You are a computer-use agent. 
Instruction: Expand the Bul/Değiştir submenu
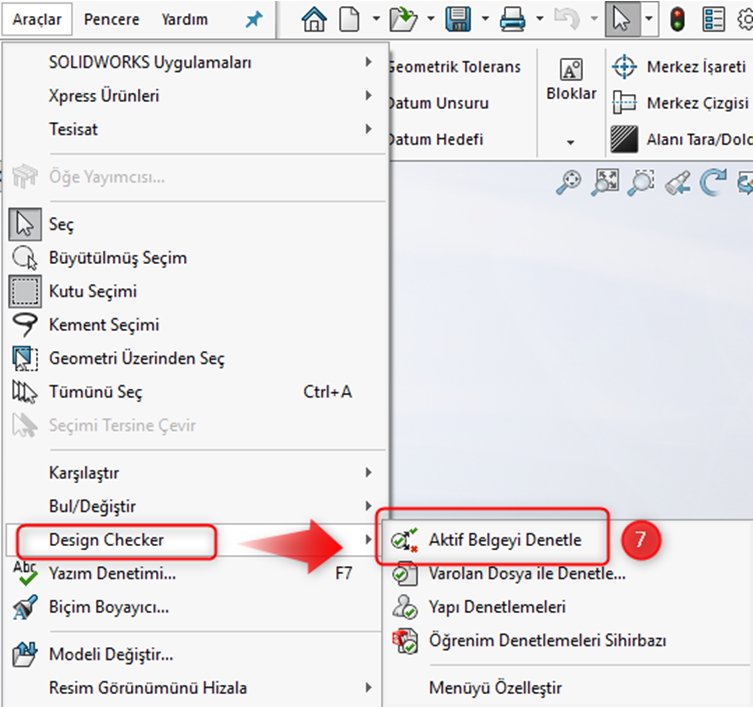pyautogui.click(x=196, y=506)
